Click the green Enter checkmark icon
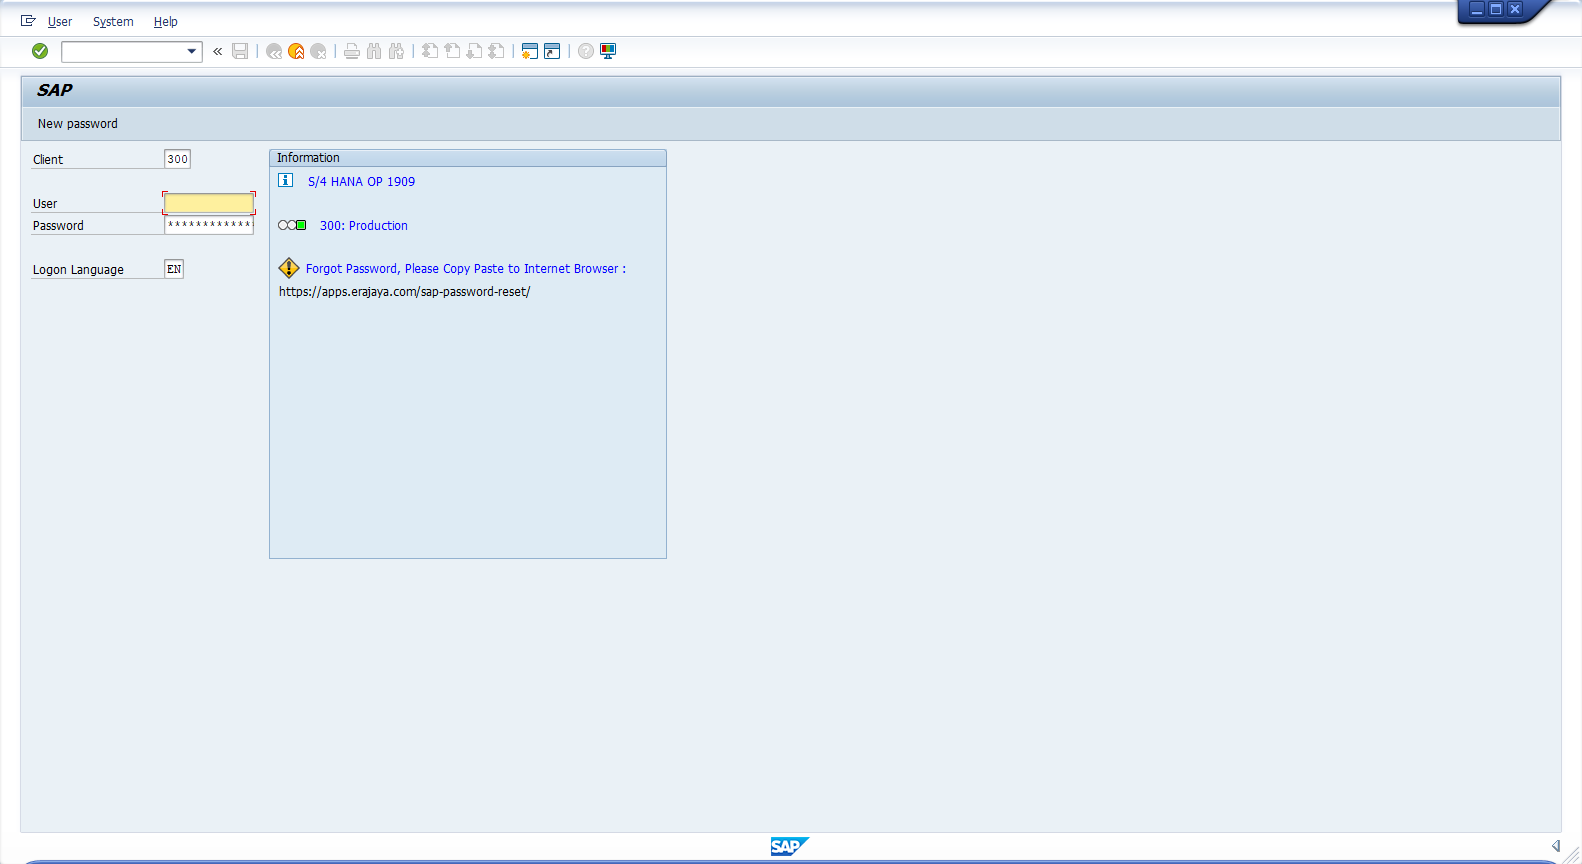 click(40, 51)
